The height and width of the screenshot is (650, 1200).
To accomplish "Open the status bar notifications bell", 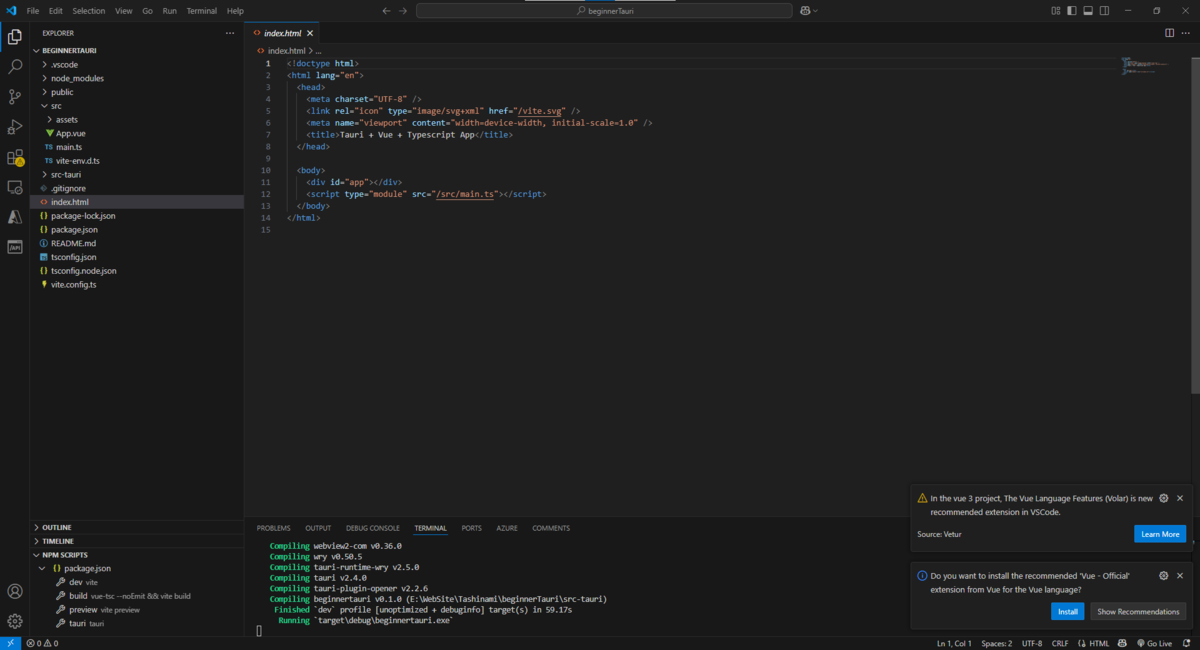I will (x=1187, y=643).
